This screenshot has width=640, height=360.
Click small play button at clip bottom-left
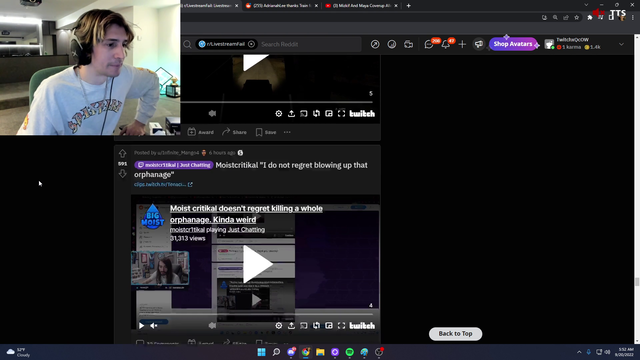coord(141,325)
